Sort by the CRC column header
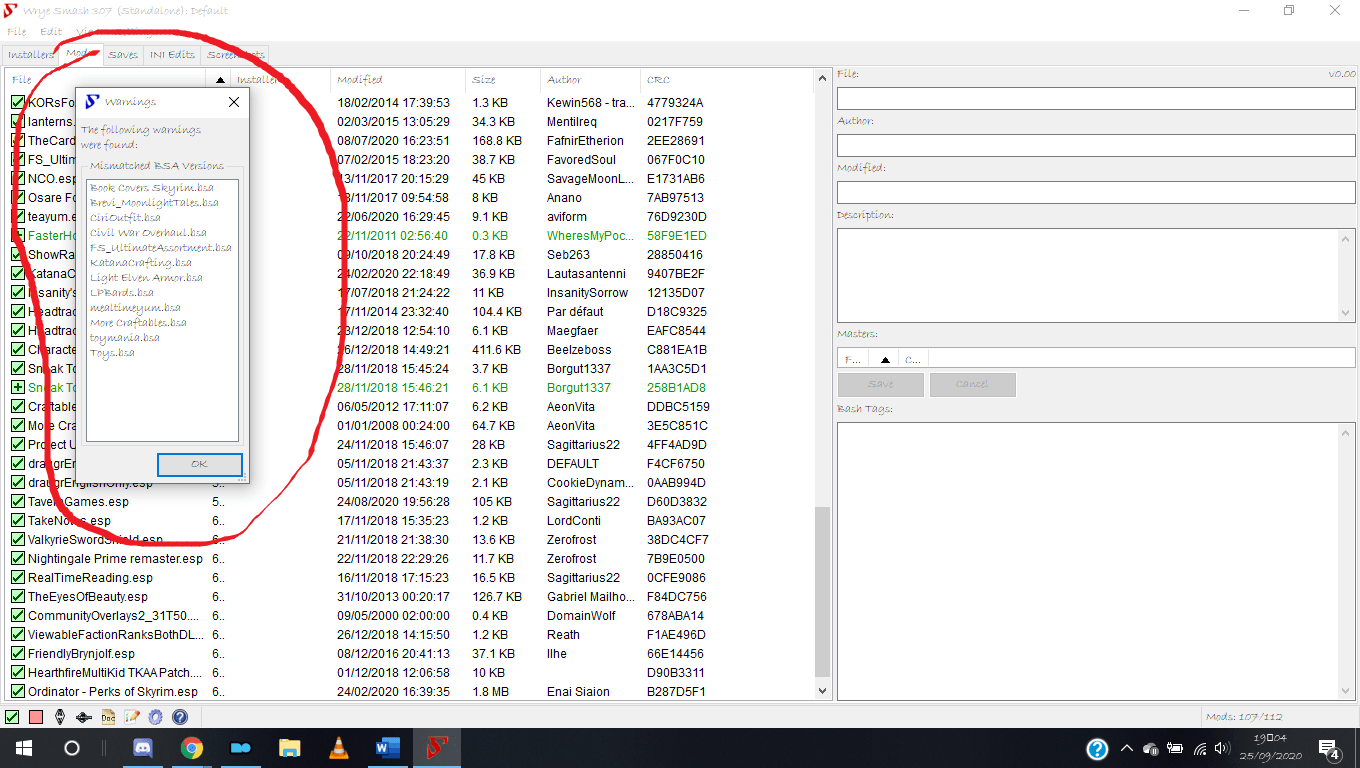The image size is (1360, 768). pos(727,79)
